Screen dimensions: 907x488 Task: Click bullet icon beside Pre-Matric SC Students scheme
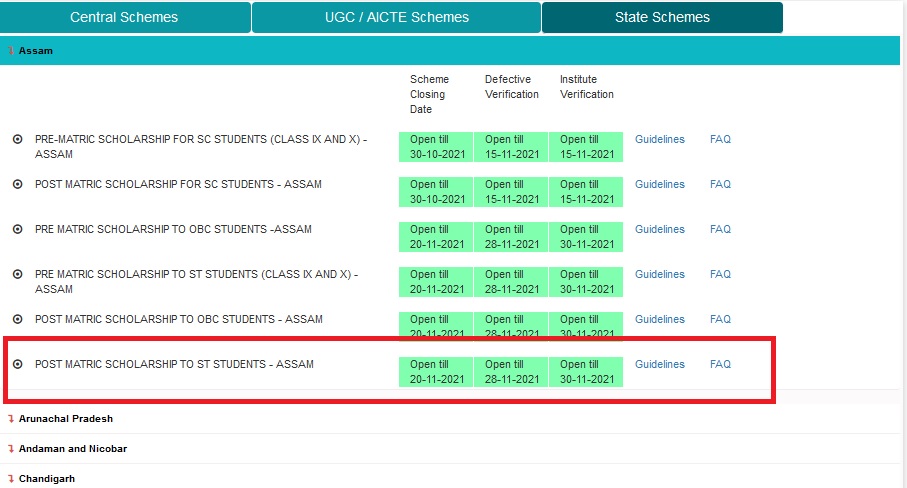tap(17, 140)
